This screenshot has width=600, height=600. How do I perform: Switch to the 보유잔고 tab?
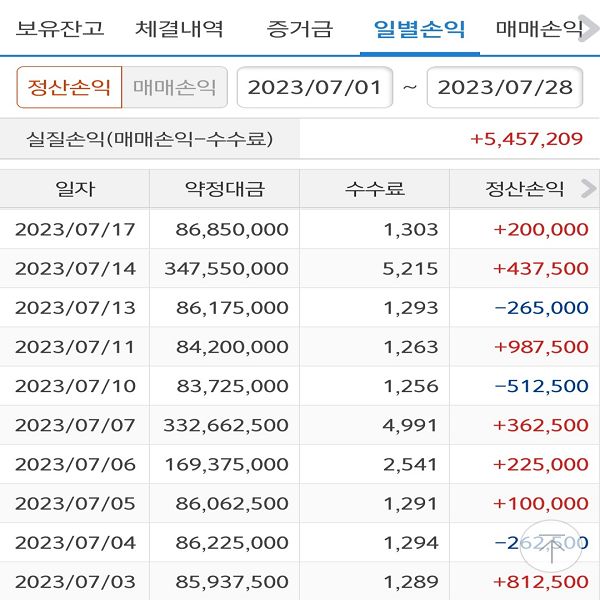(x=60, y=28)
